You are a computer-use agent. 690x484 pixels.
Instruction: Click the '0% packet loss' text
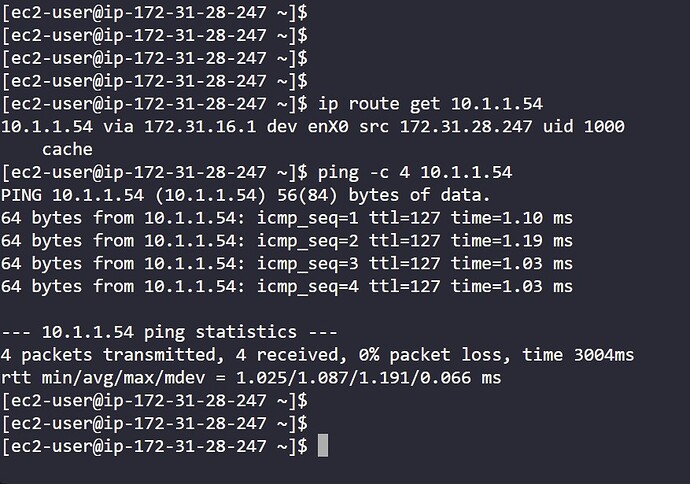pyautogui.click(x=430, y=355)
